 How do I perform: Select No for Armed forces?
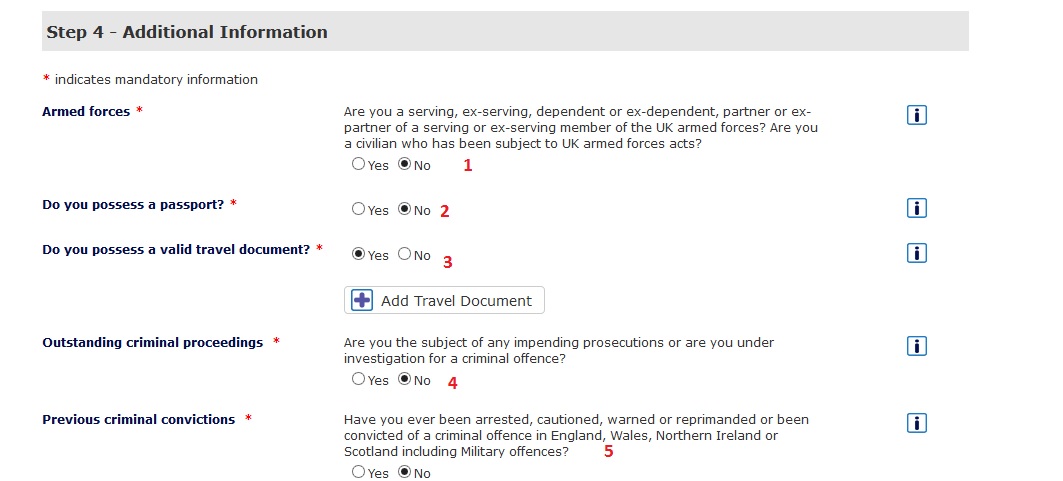click(404, 165)
